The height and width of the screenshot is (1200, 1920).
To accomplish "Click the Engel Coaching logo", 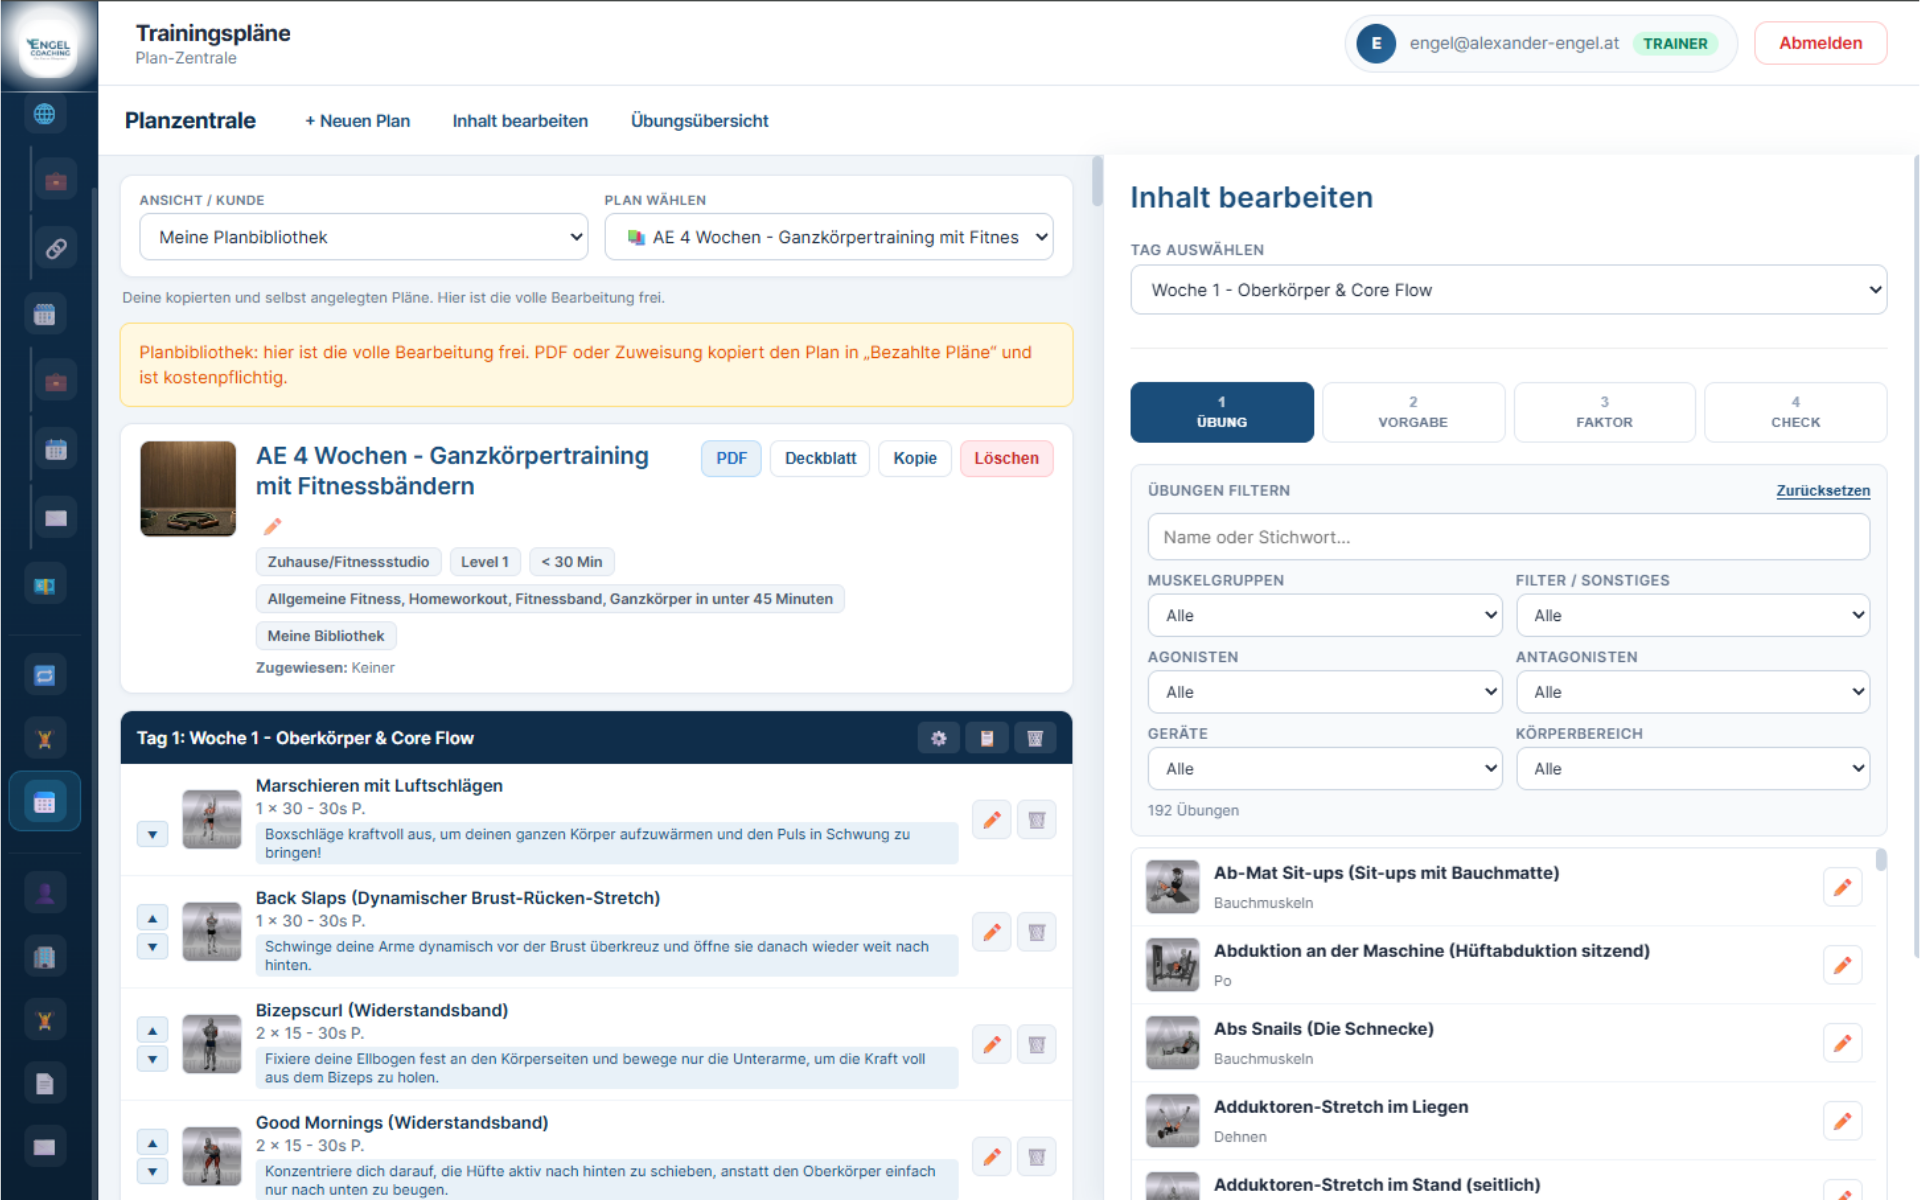I will (49, 46).
